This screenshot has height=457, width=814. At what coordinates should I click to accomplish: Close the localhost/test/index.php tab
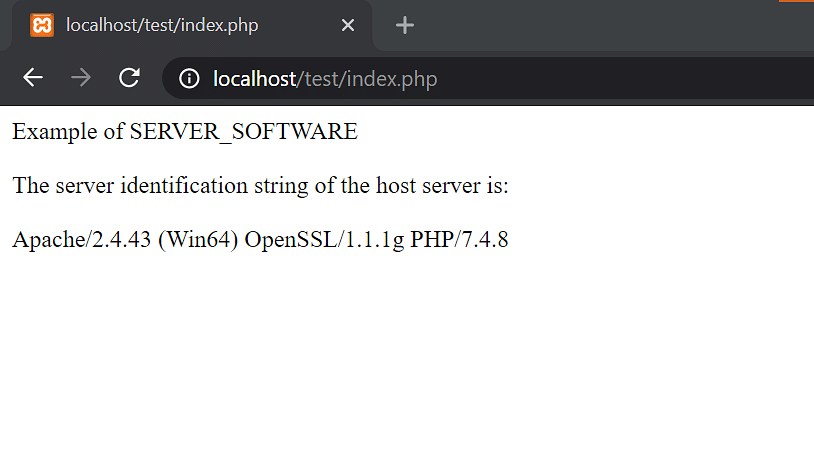(348, 25)
